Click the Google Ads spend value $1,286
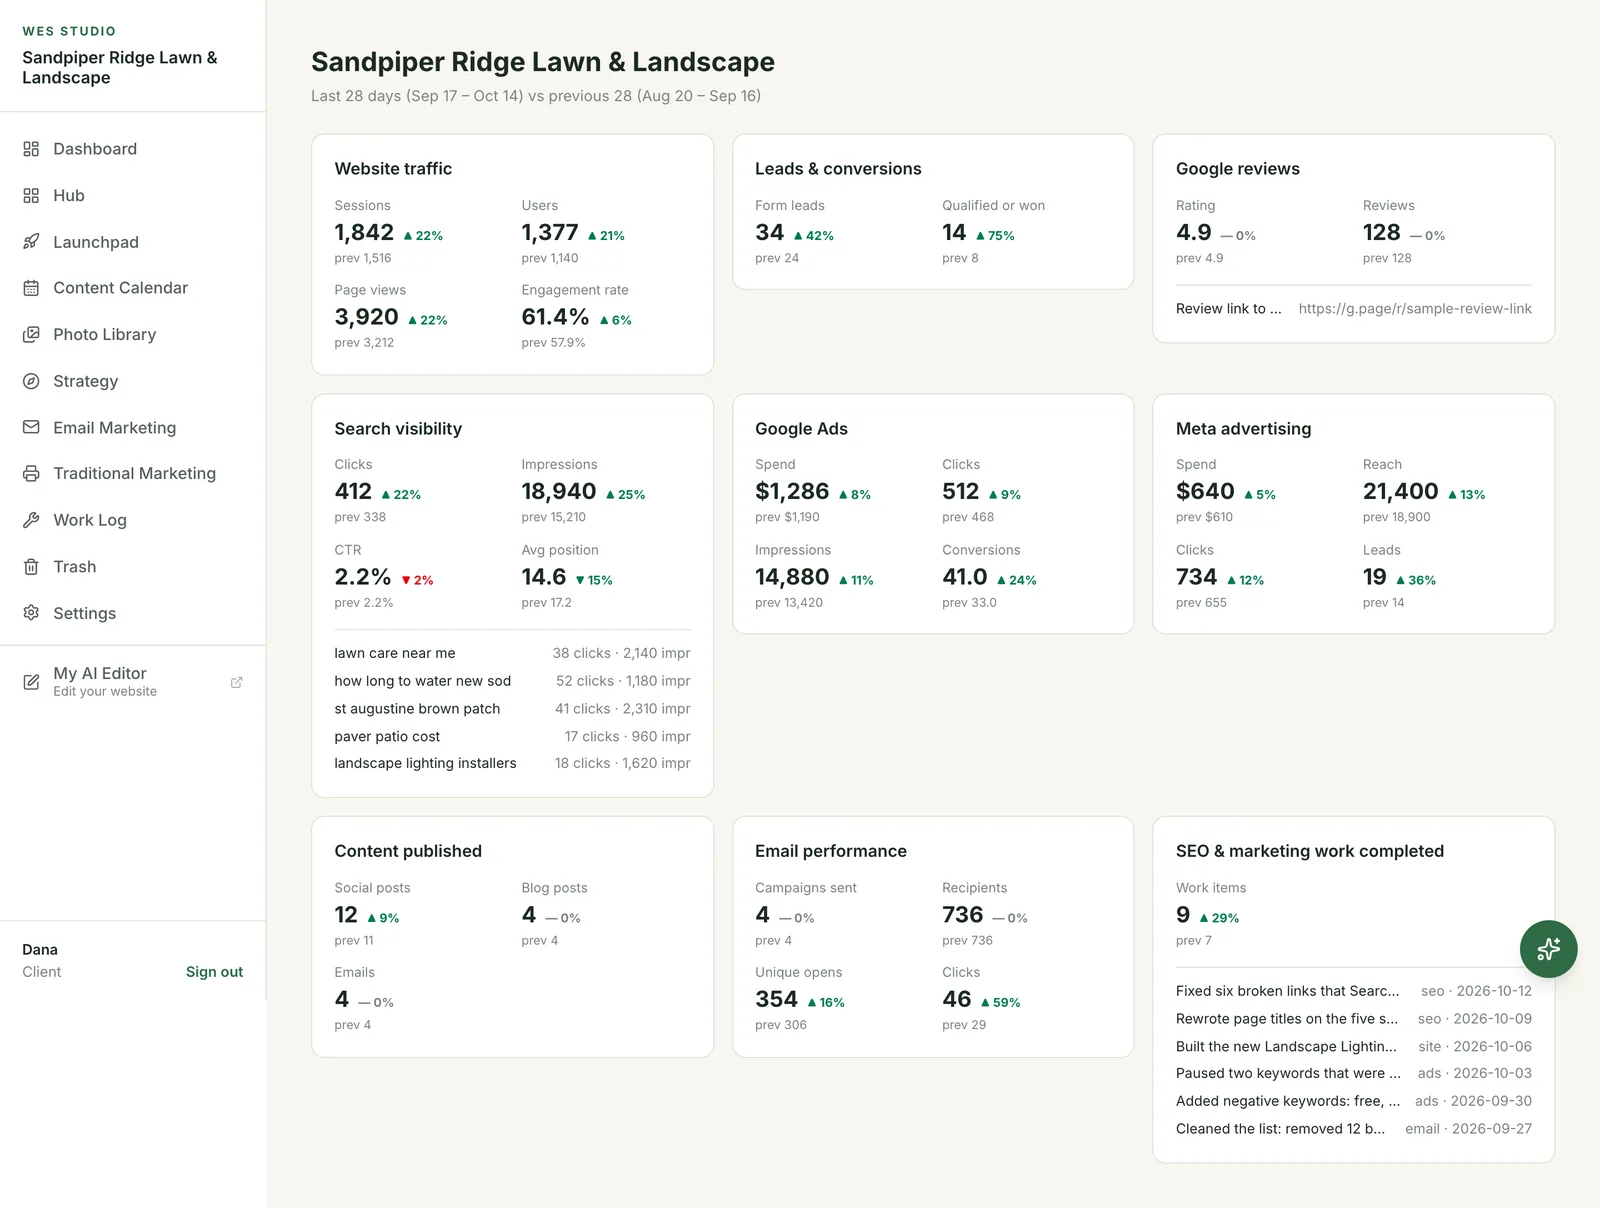The image size is (1600, 1208). pyautogui.click(x=792, y=492)
